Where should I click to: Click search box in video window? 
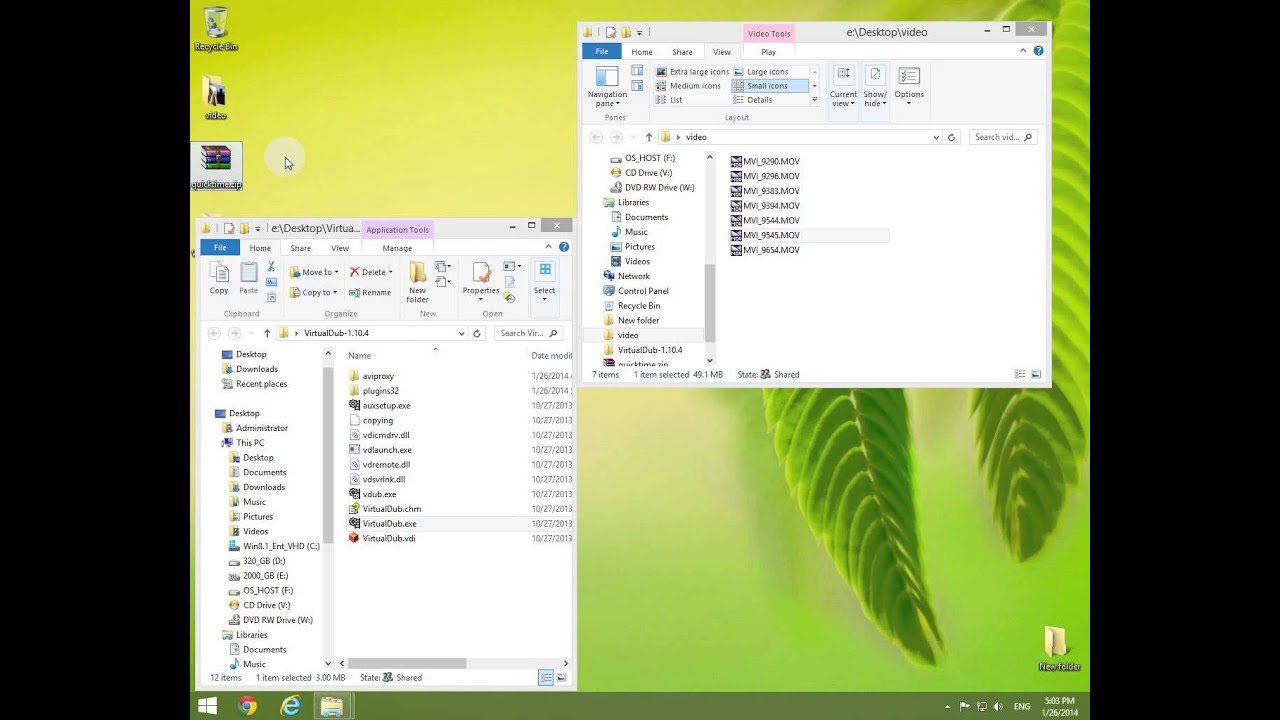pos(1003,137)
